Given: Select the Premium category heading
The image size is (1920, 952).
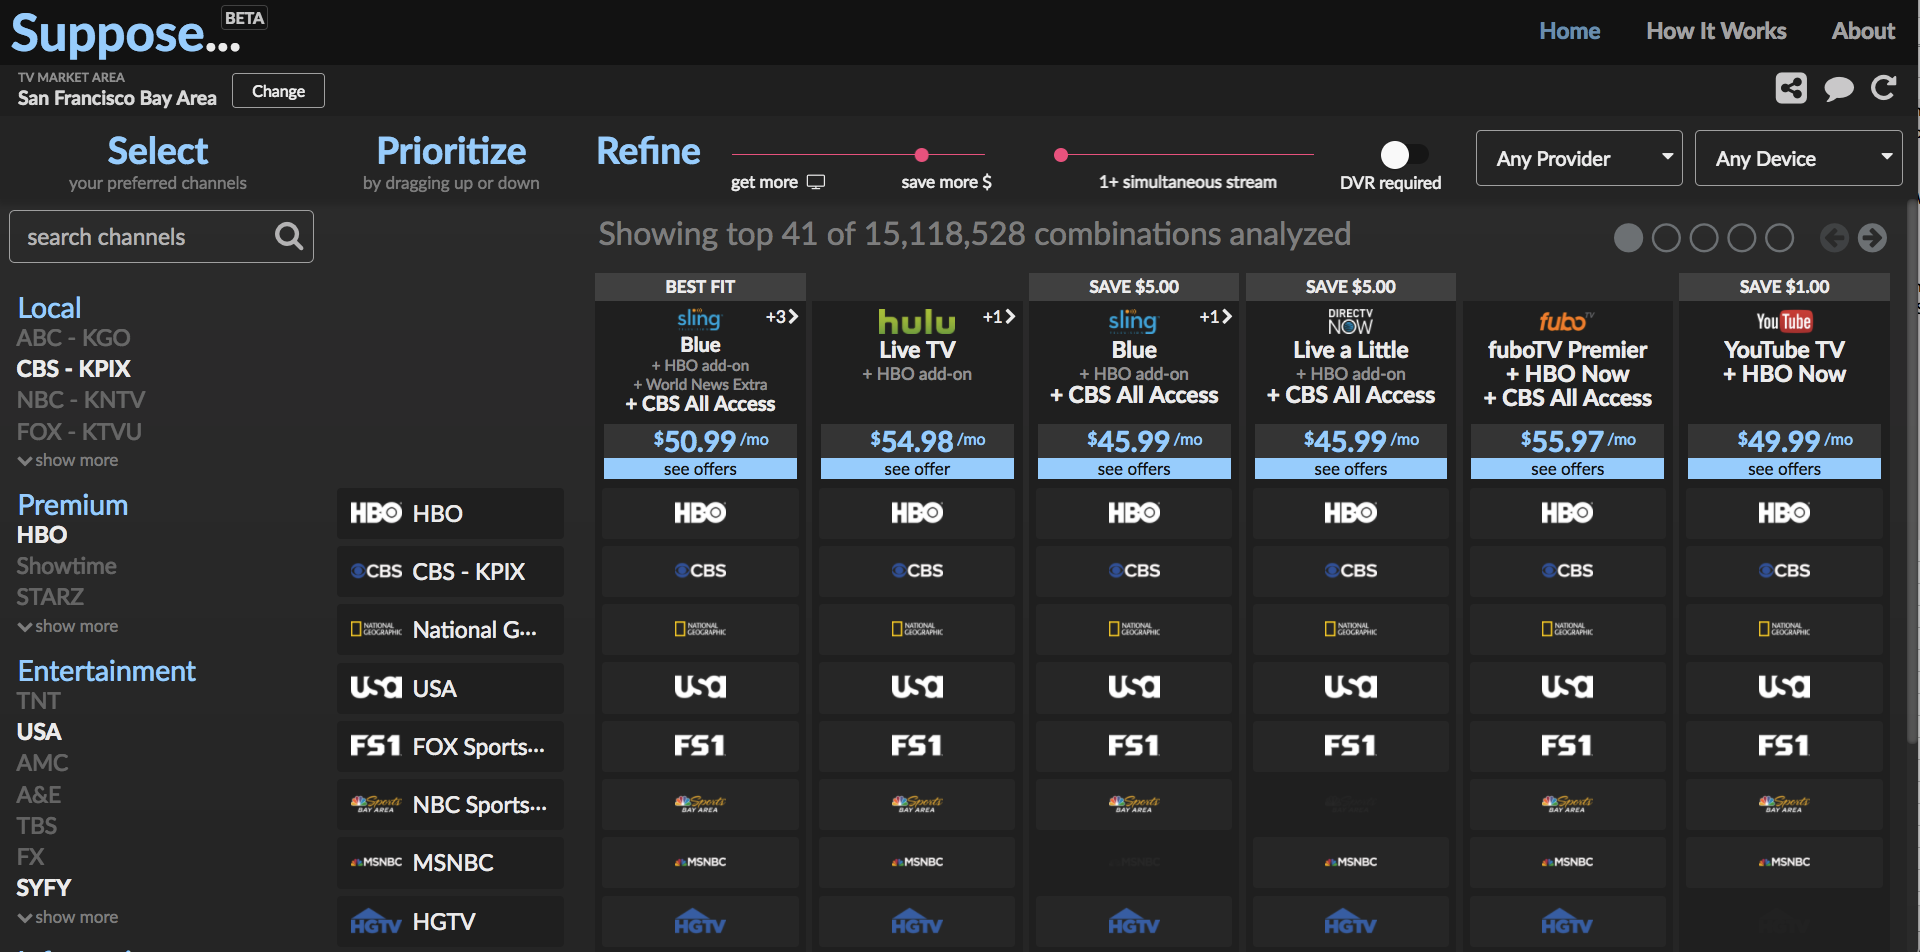Looking at the screenshot, I should [x=73, y=505].
